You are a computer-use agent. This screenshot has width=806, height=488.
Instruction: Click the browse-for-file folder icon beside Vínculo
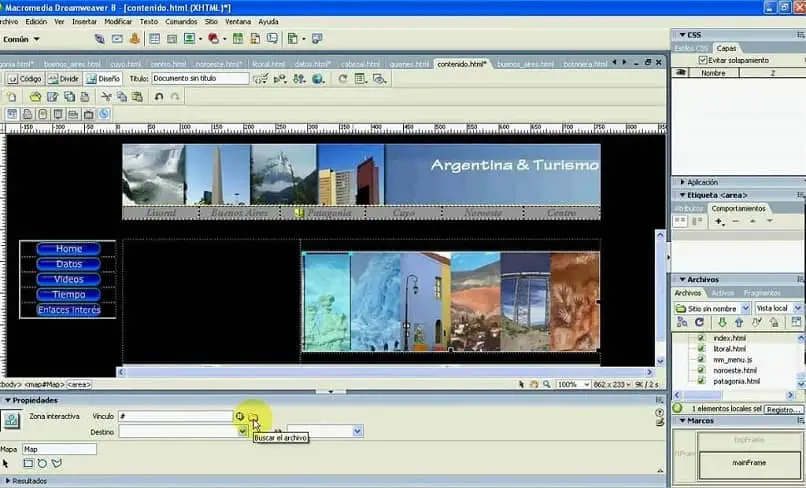[253, 416]
